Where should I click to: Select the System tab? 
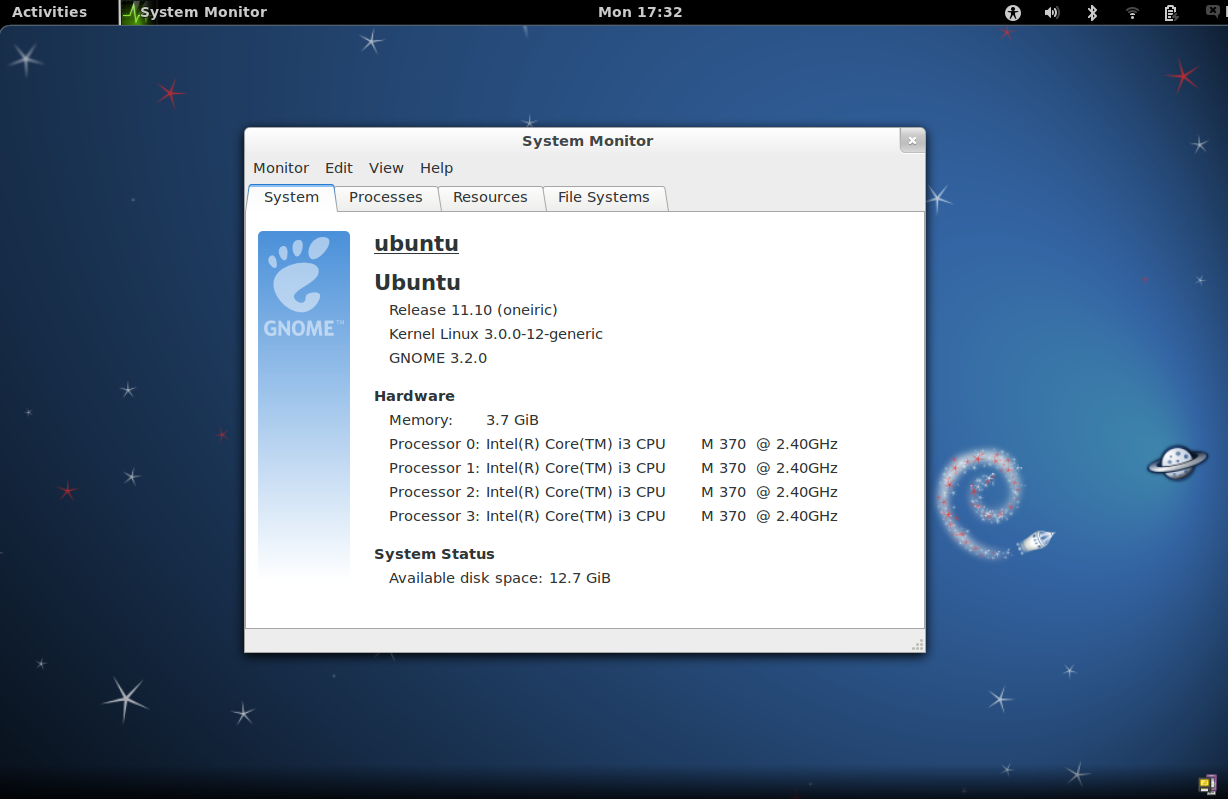291,198
